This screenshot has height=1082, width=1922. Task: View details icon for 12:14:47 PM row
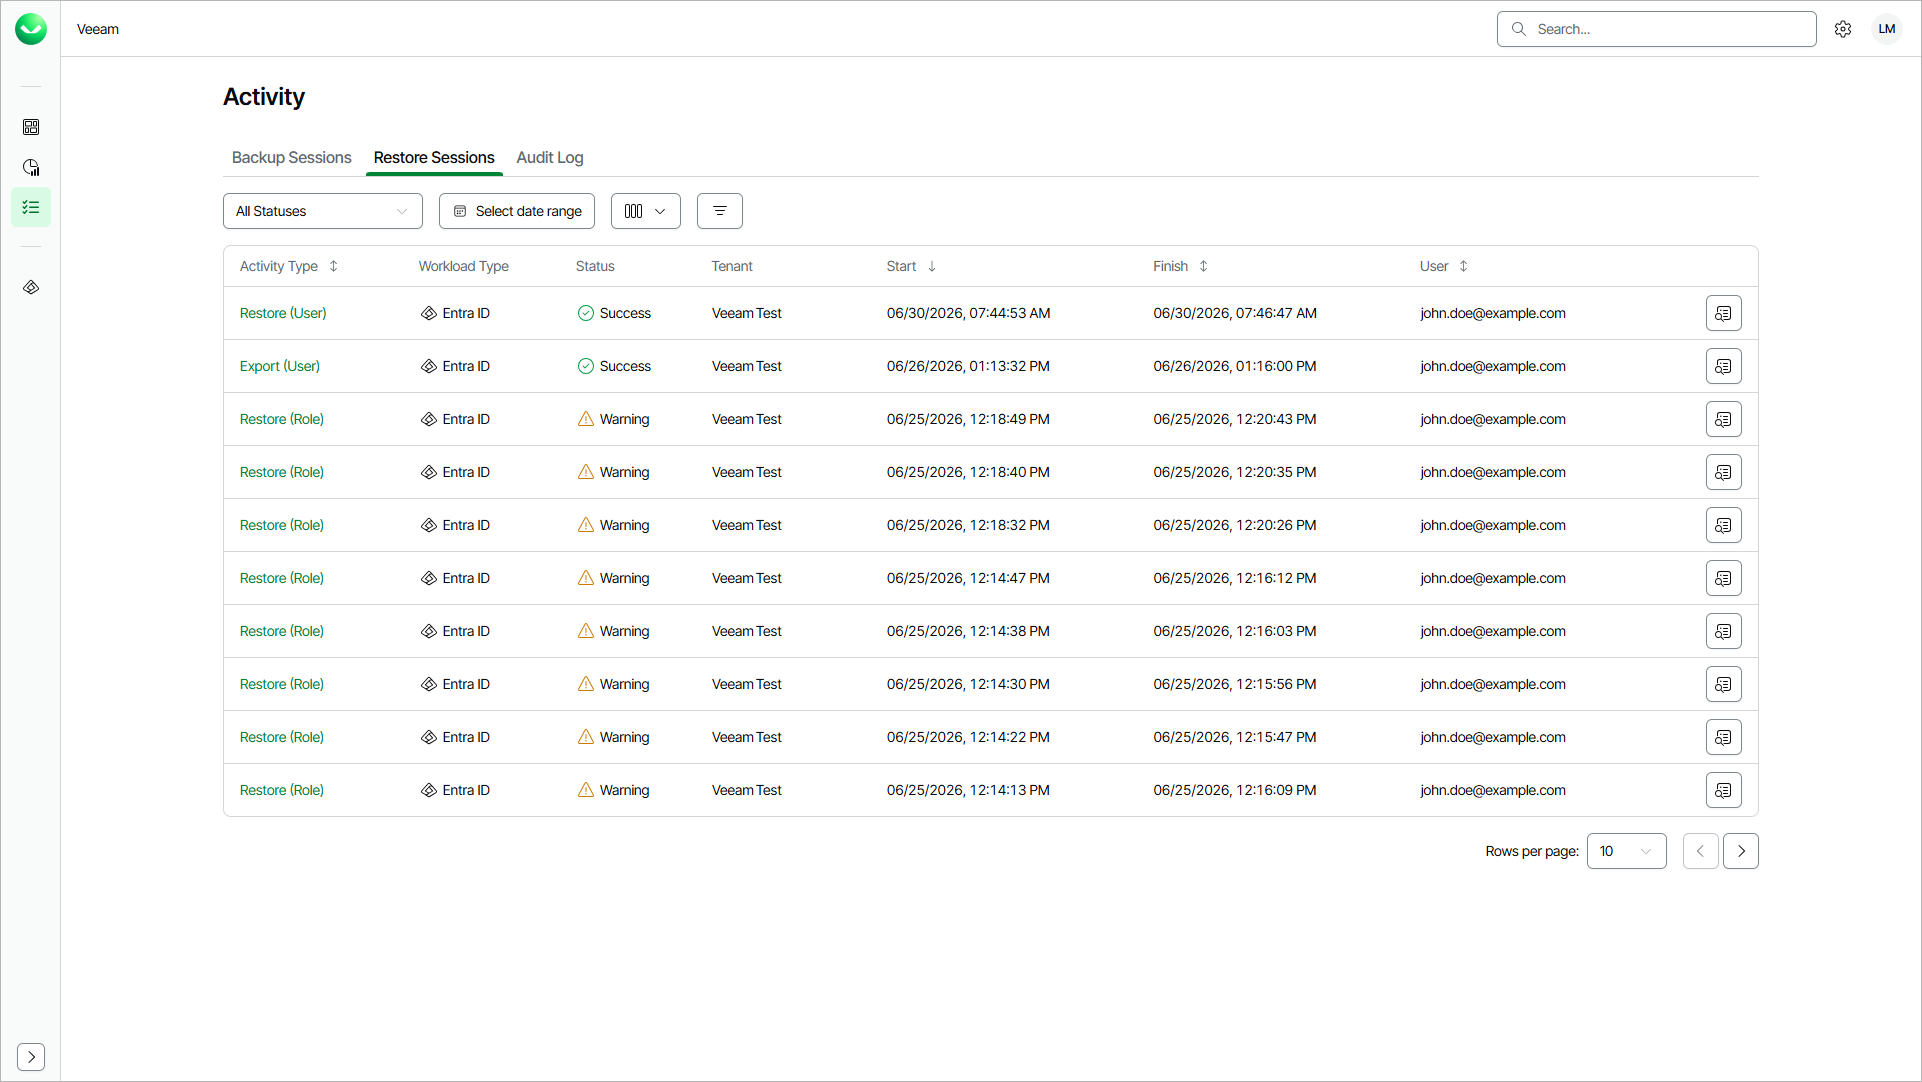[1723, 578]
